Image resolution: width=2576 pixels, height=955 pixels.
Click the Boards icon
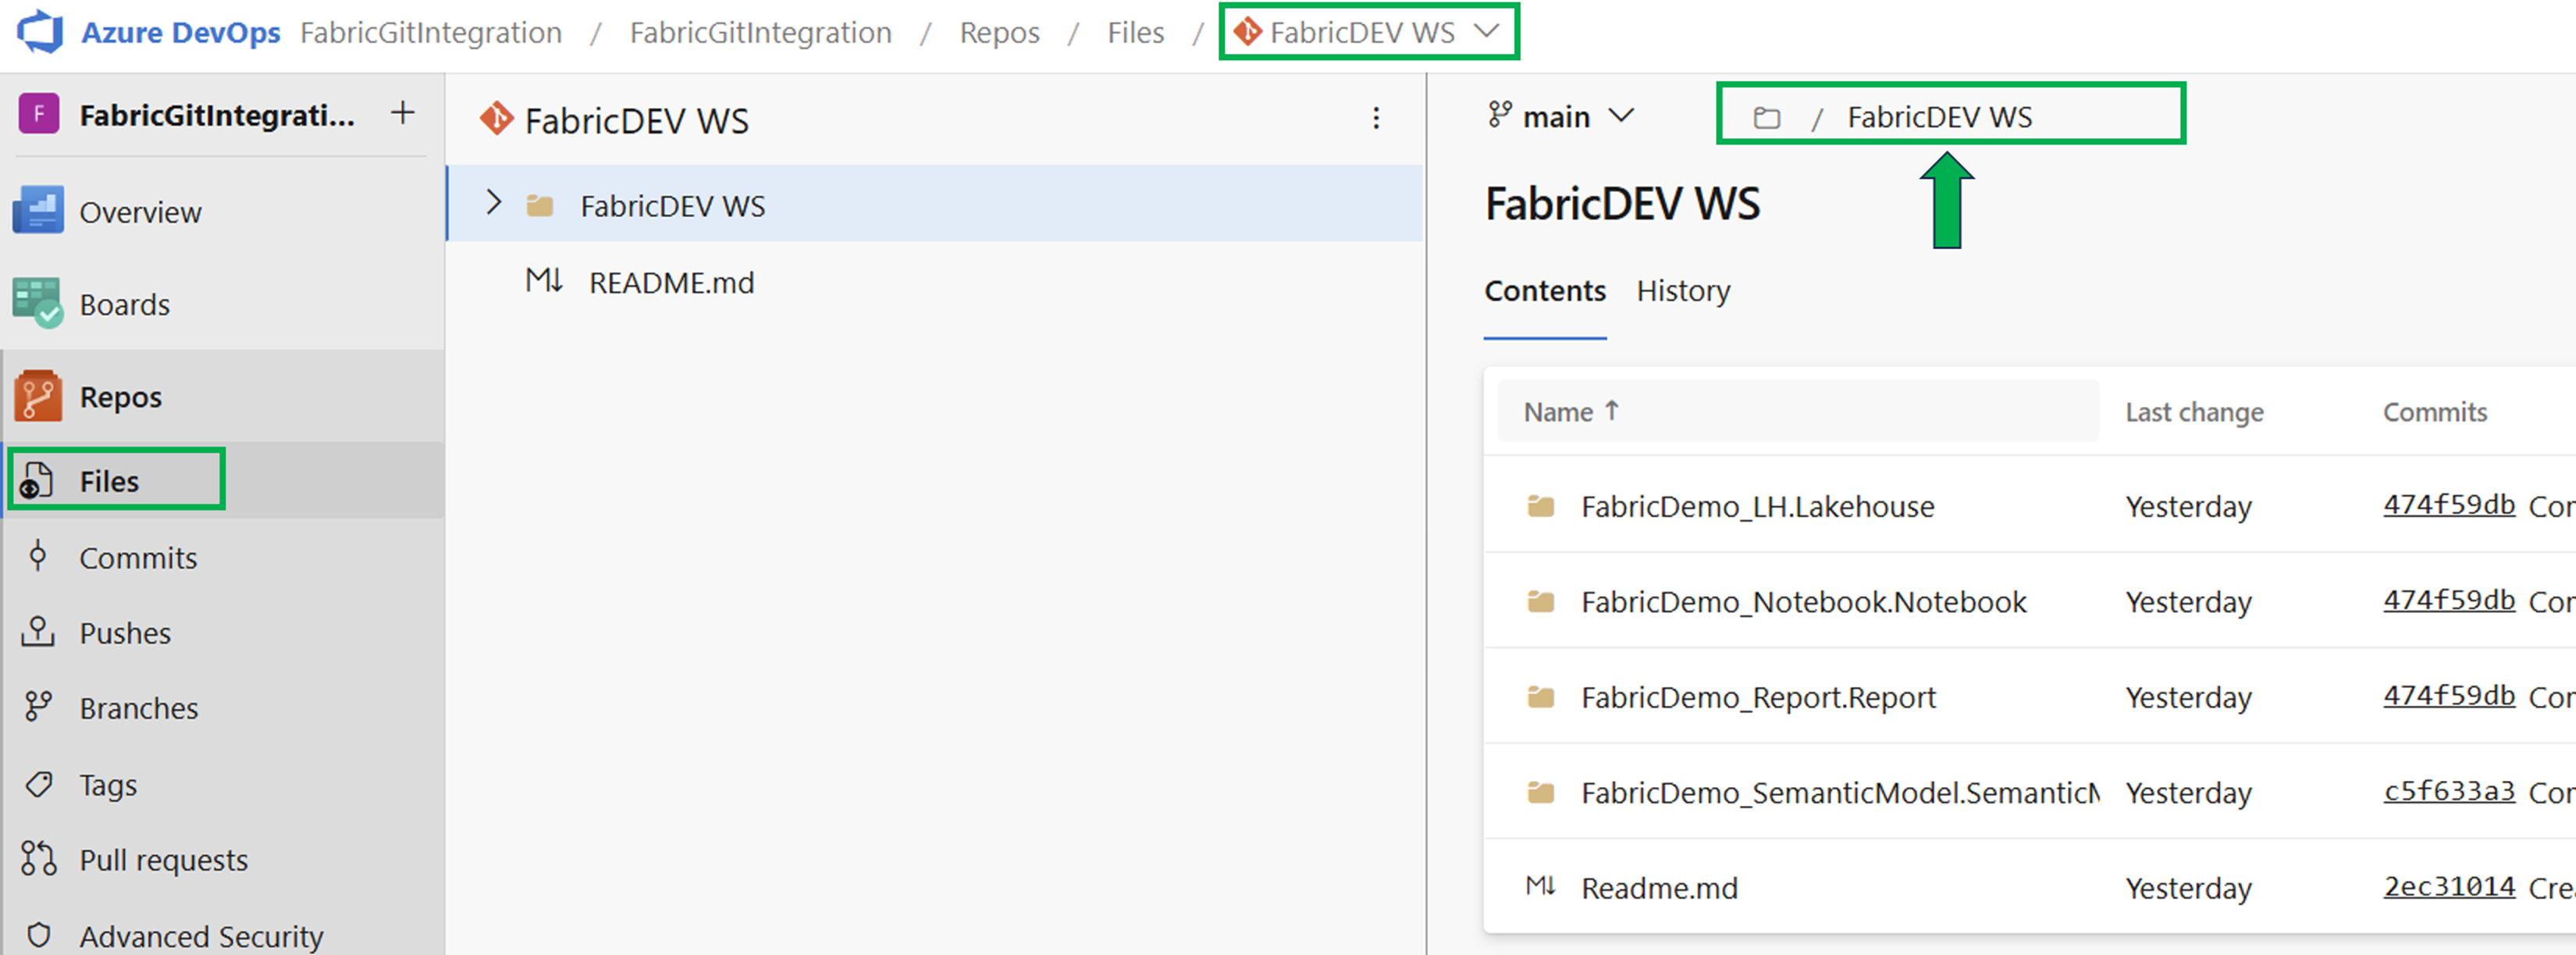point(39,303)
